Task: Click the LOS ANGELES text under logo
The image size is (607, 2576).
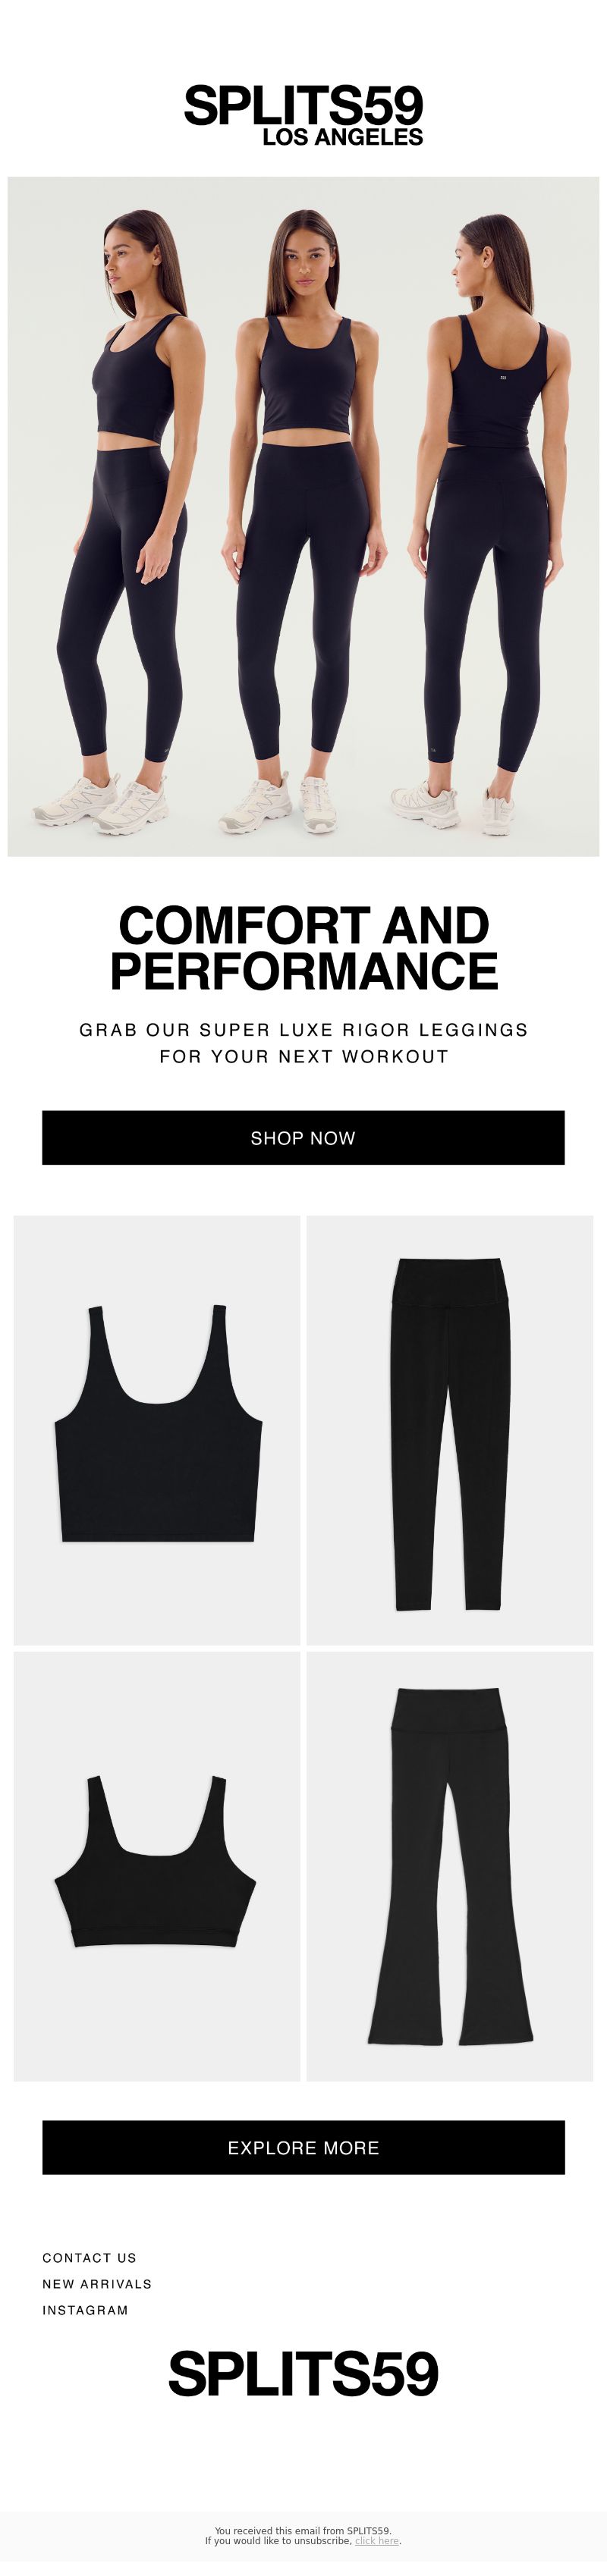Action: [x=342, y=137]
